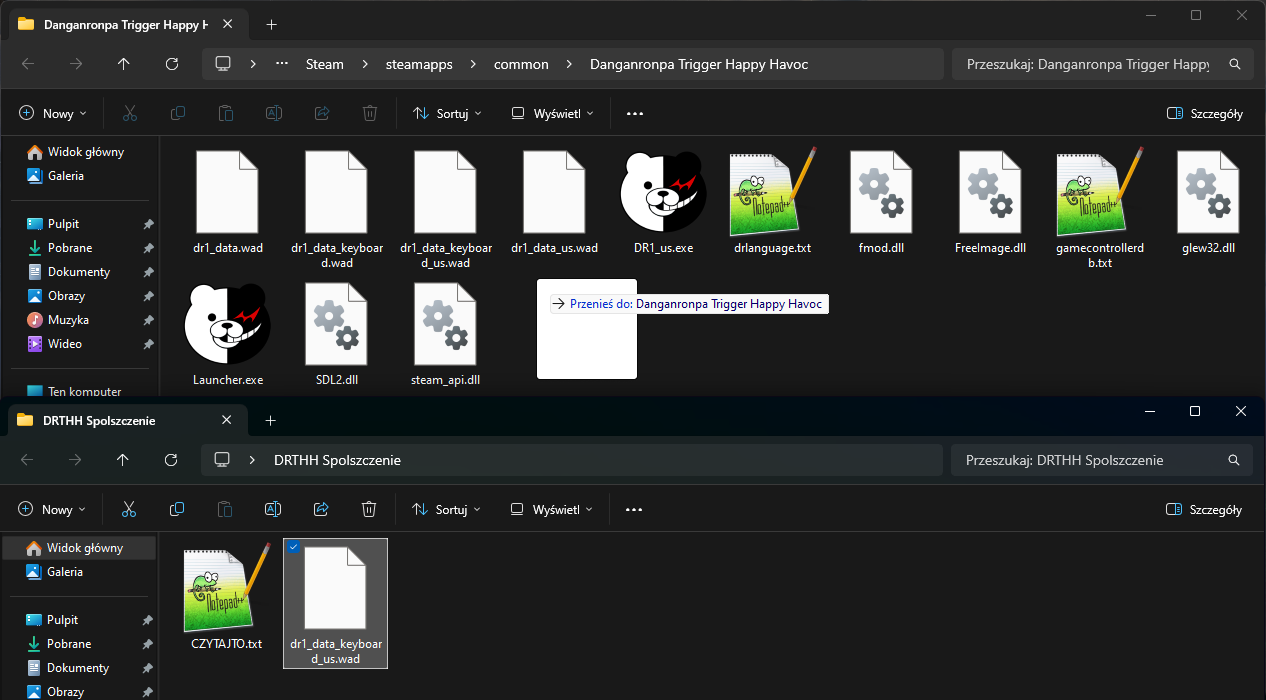Toggle Szczegóły pane in DRTHH Spolszczenie window
Image resolution: width=1266 pixels, height=700 pixels.
pos(1204,509)
